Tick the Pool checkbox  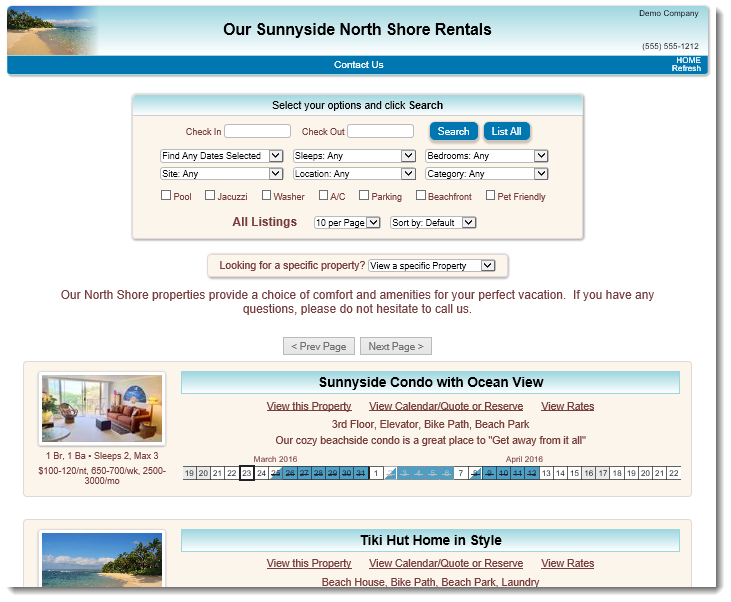tap(166, 195)
